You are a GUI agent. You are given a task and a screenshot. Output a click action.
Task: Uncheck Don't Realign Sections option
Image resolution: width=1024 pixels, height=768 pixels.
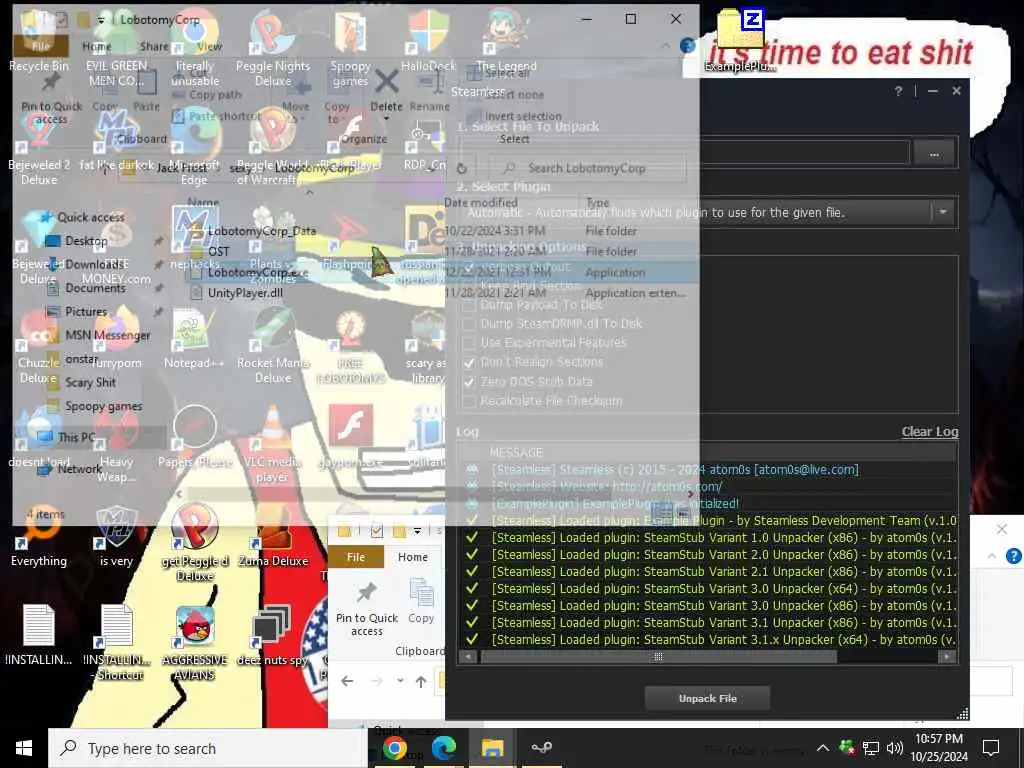coord(469,362)
